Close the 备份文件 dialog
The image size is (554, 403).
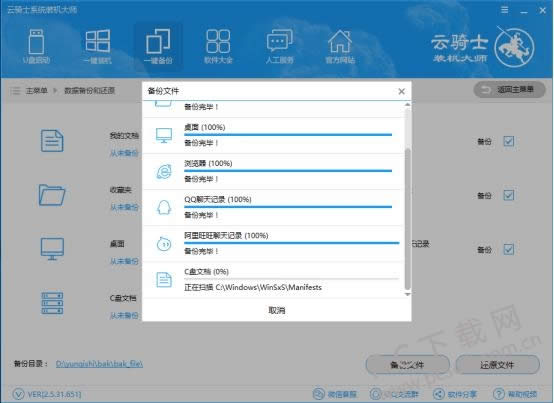pos(401,91)
